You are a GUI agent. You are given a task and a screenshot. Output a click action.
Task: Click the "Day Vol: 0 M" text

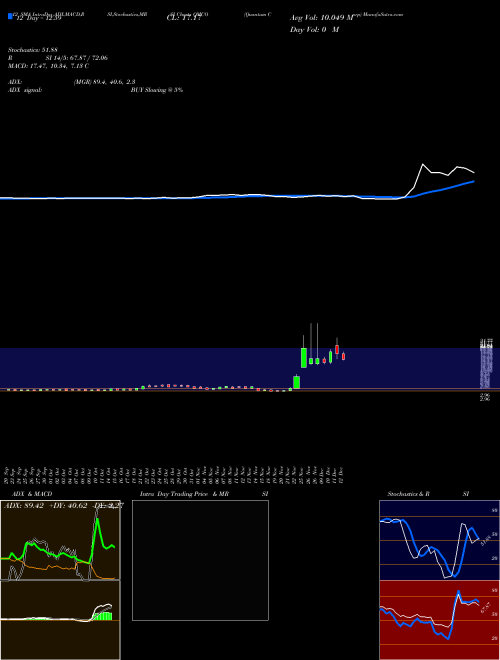[x=314, y=30]
